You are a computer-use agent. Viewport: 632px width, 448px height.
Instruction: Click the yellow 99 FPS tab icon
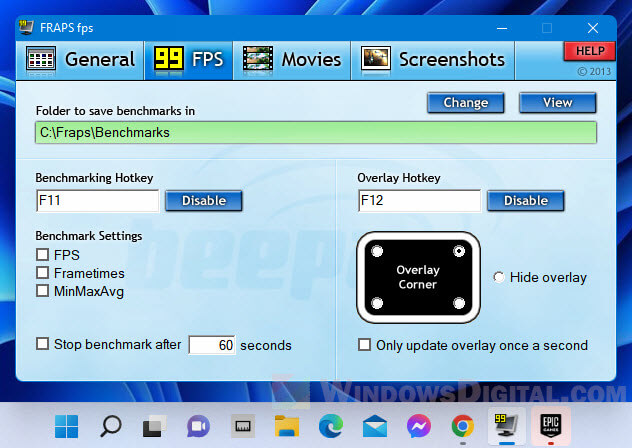click(x=169, y=59)
